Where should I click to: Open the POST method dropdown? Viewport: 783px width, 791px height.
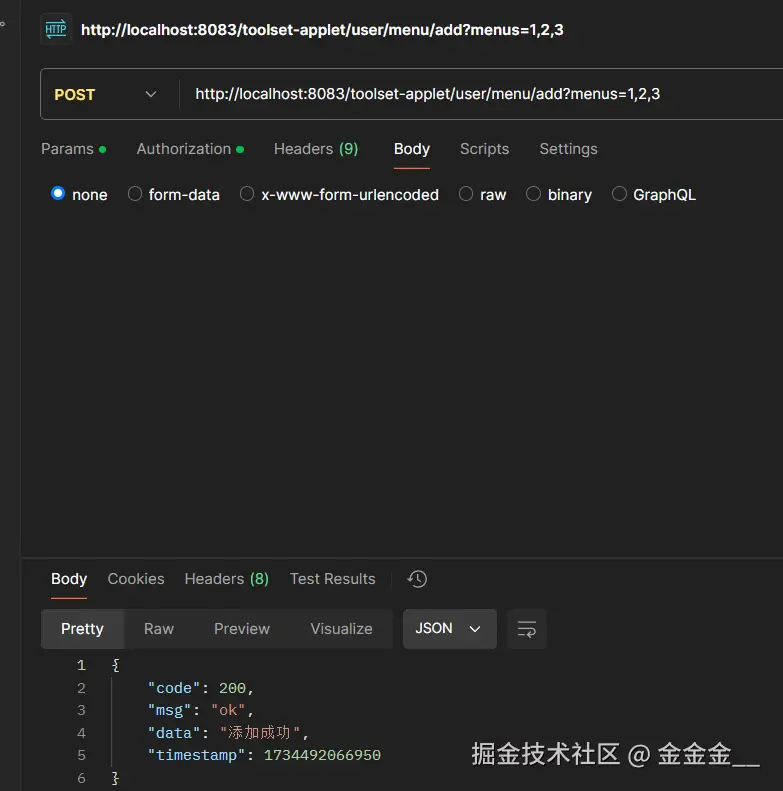[105, 94]
